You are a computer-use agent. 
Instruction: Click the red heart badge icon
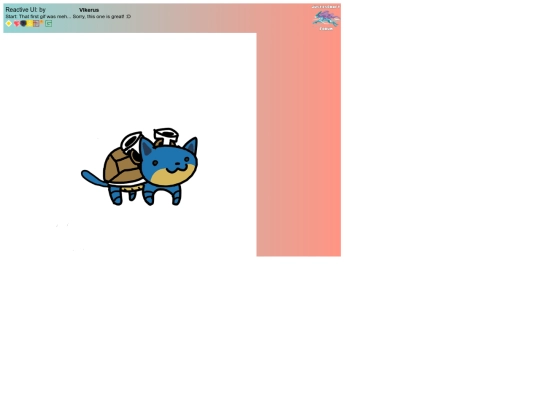[16, 23]
